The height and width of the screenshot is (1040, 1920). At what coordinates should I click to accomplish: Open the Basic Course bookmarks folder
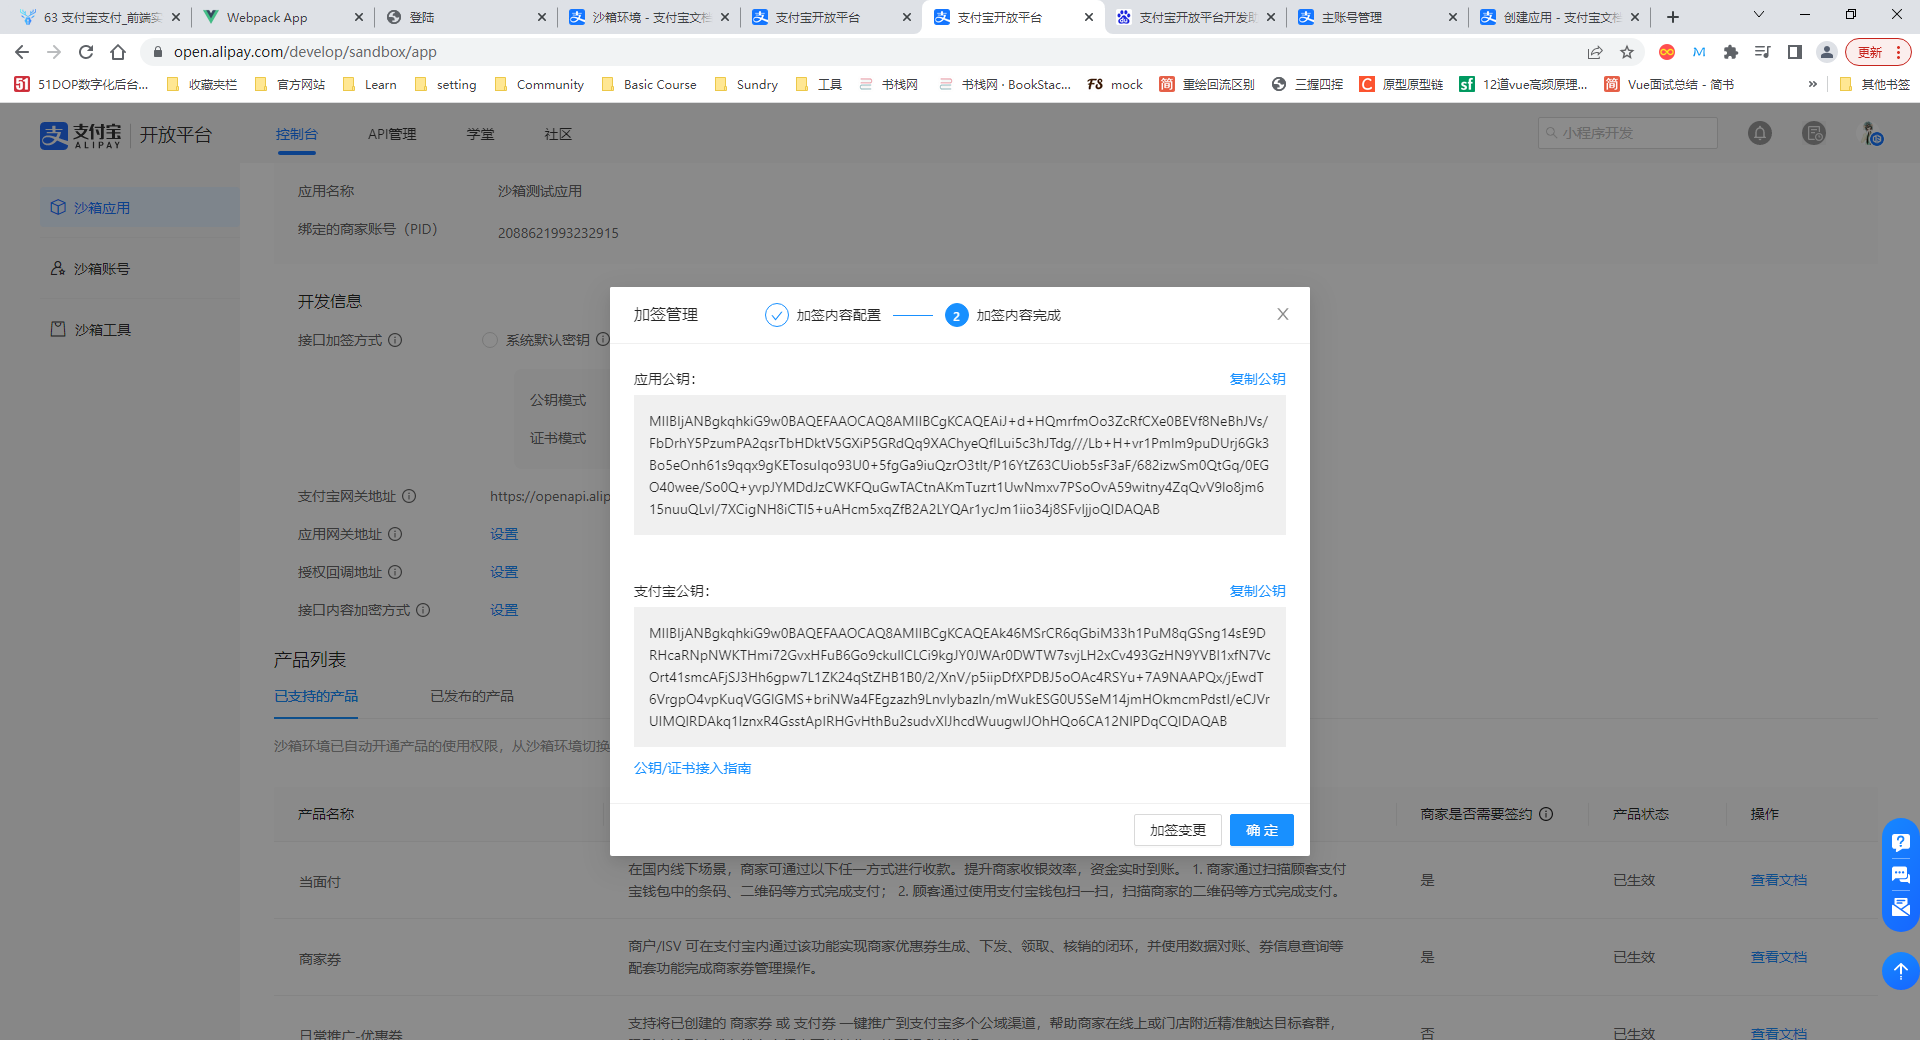[x=649, y=85]
